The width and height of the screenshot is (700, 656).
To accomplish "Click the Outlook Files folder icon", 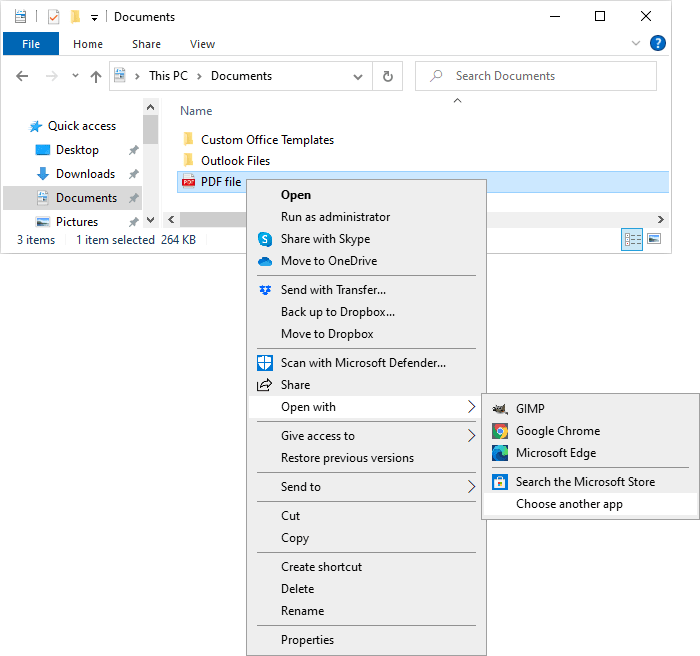I will click(x=188, y=160).
